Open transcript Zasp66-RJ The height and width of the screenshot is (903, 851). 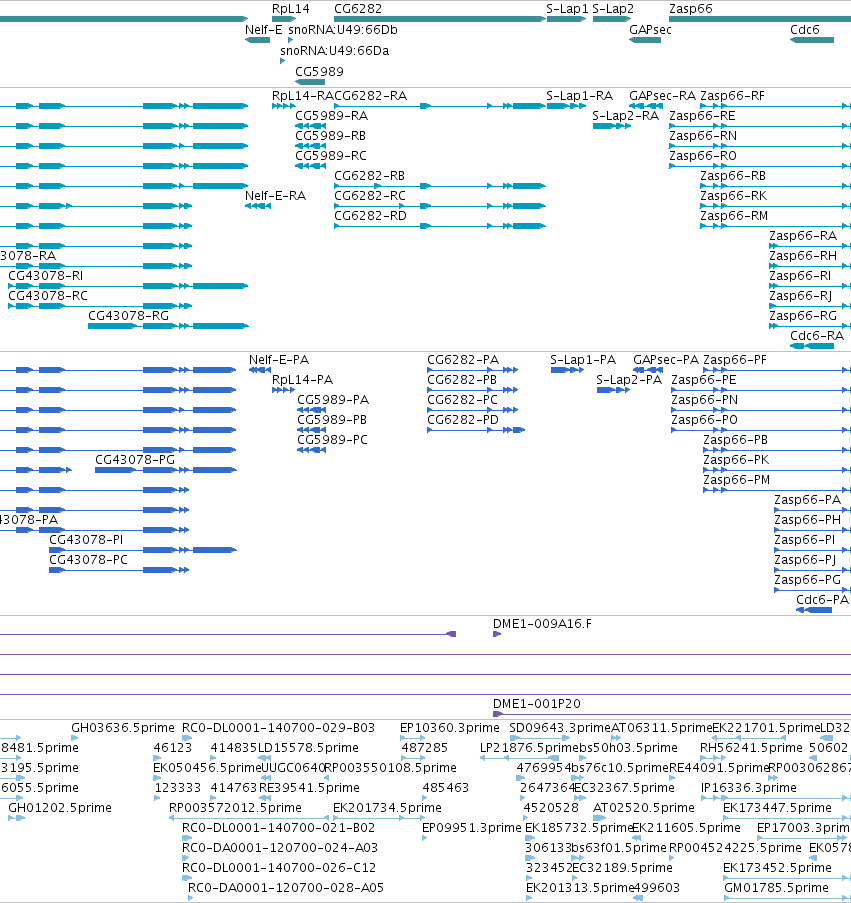[801, 296]
